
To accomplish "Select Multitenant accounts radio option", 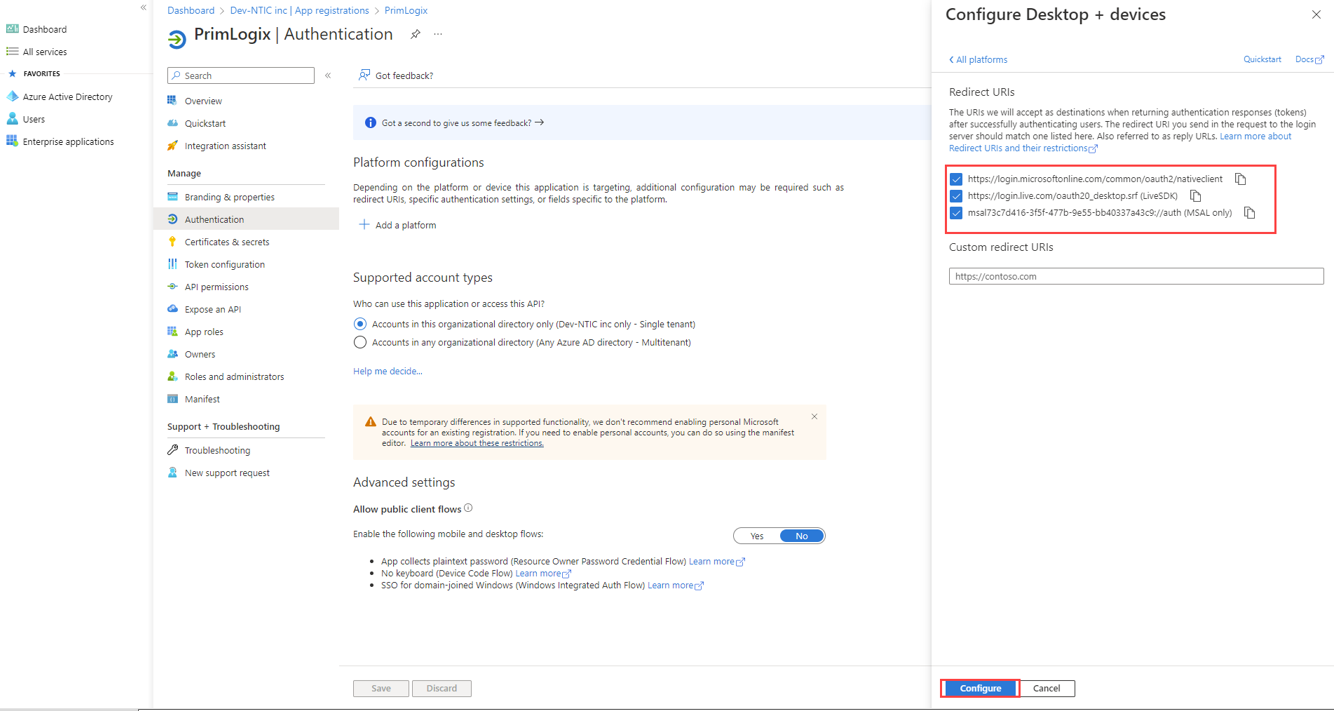I will coord(360,342).
